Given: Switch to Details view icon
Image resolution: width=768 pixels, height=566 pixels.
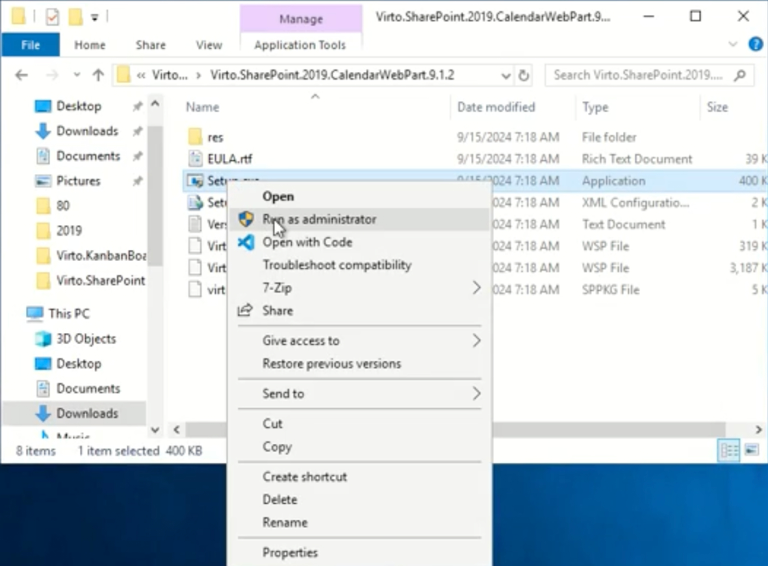Looking at the screenshot, I should point(729,450).
